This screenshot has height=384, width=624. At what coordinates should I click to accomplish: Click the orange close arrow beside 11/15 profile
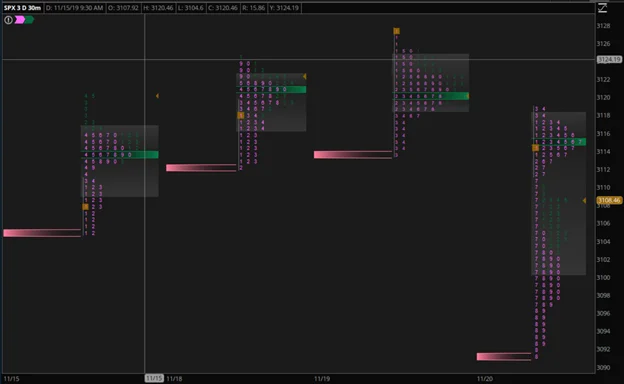click(x=157, y=96)
